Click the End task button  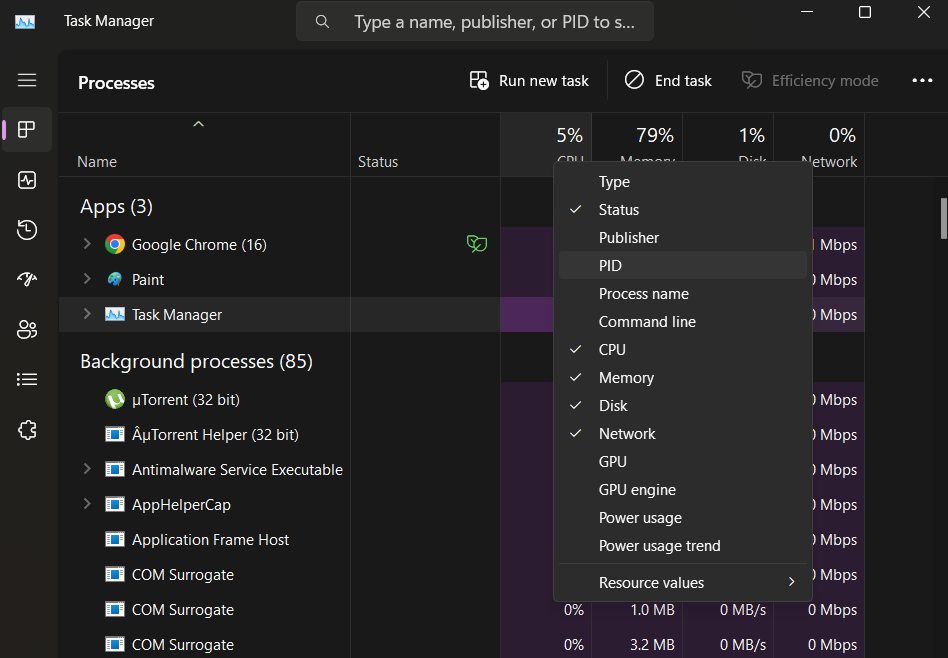(668, 81)
